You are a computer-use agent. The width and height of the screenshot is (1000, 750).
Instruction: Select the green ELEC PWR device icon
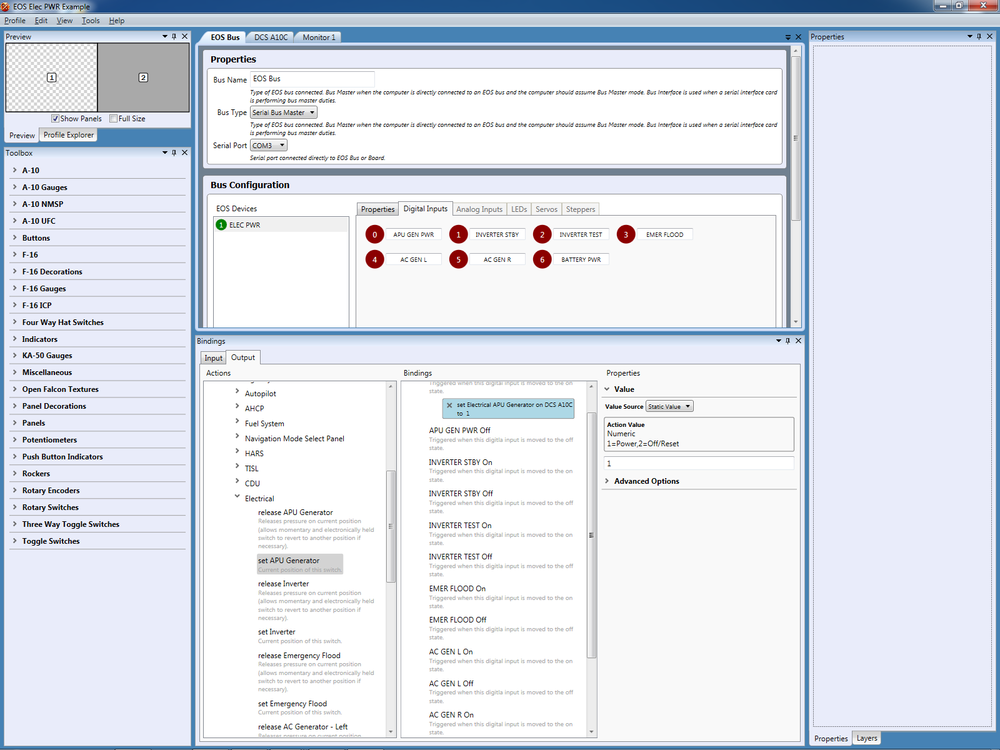[221, 224]
